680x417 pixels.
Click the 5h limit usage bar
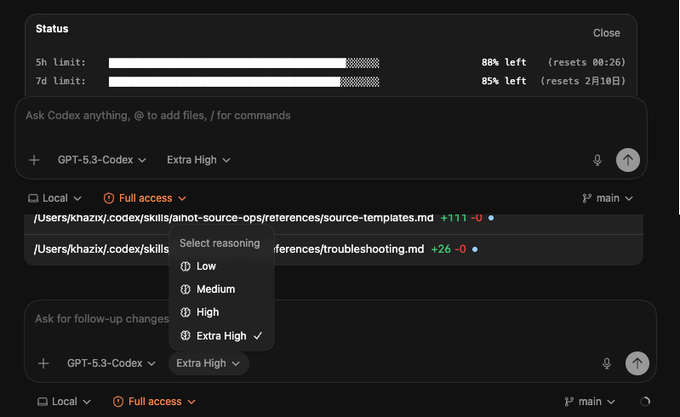244,63
